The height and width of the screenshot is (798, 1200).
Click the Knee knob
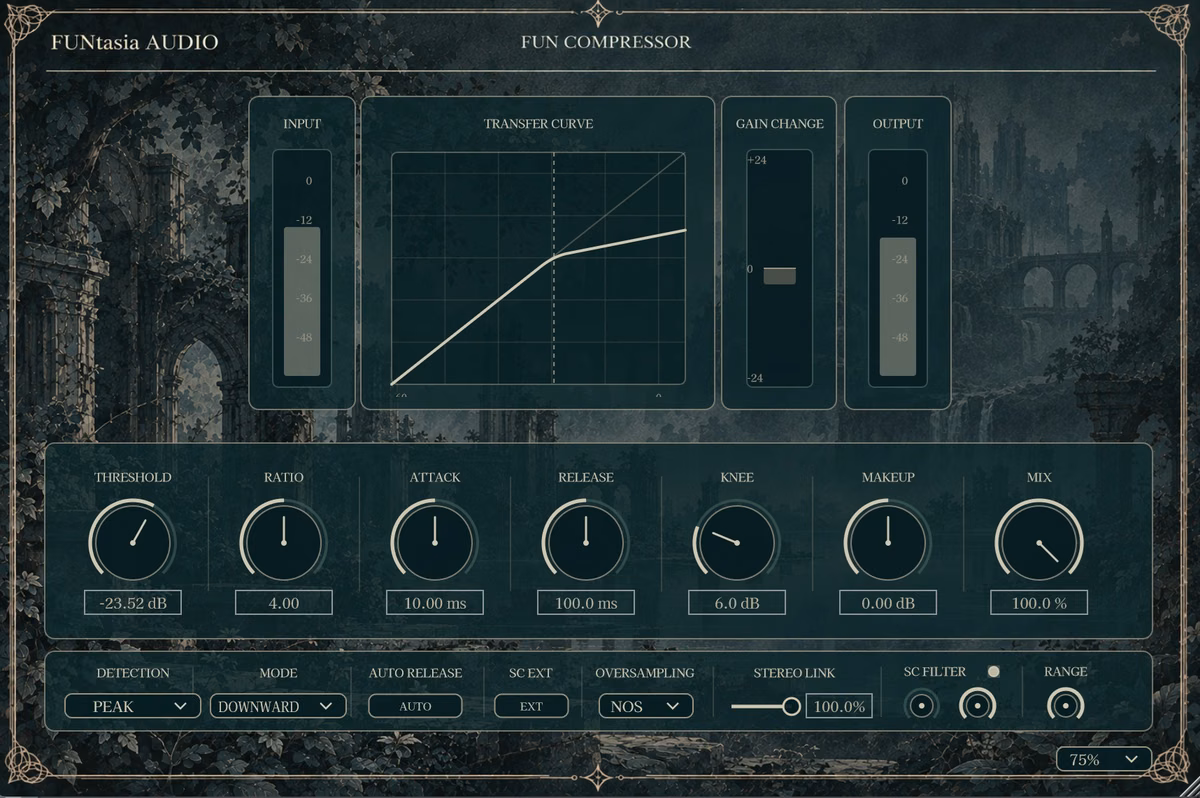(736, 542)
